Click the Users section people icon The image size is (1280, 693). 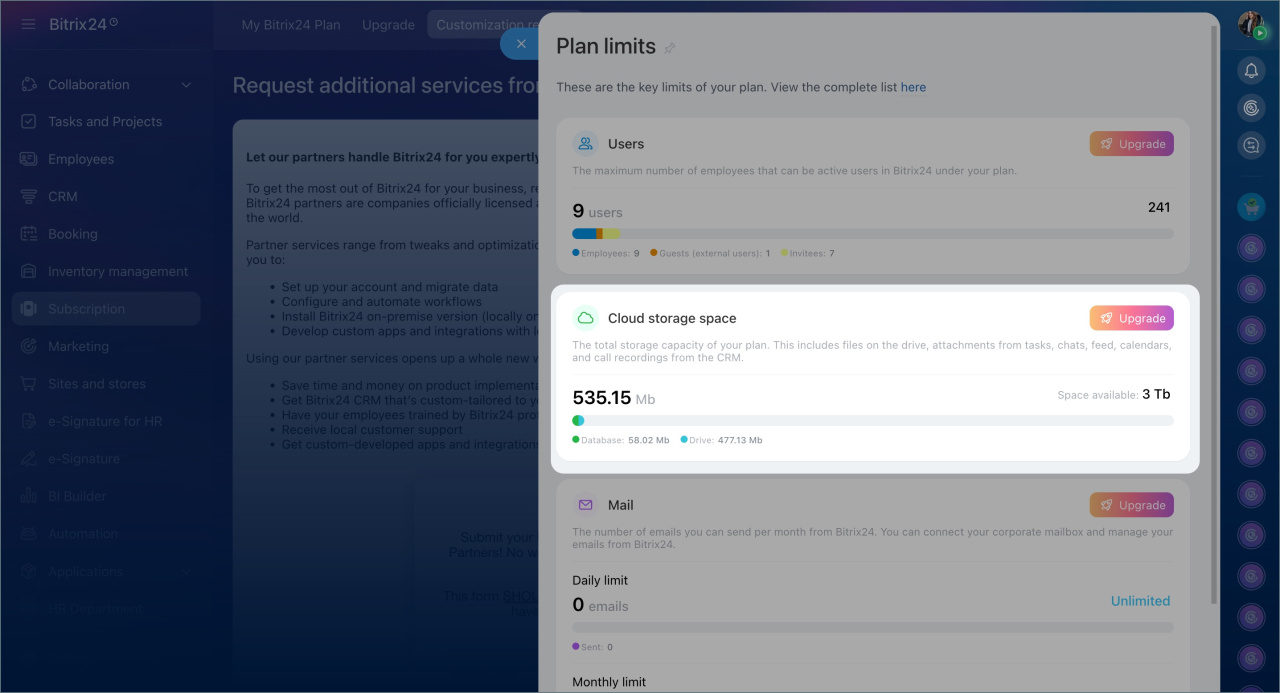point(585,144)
